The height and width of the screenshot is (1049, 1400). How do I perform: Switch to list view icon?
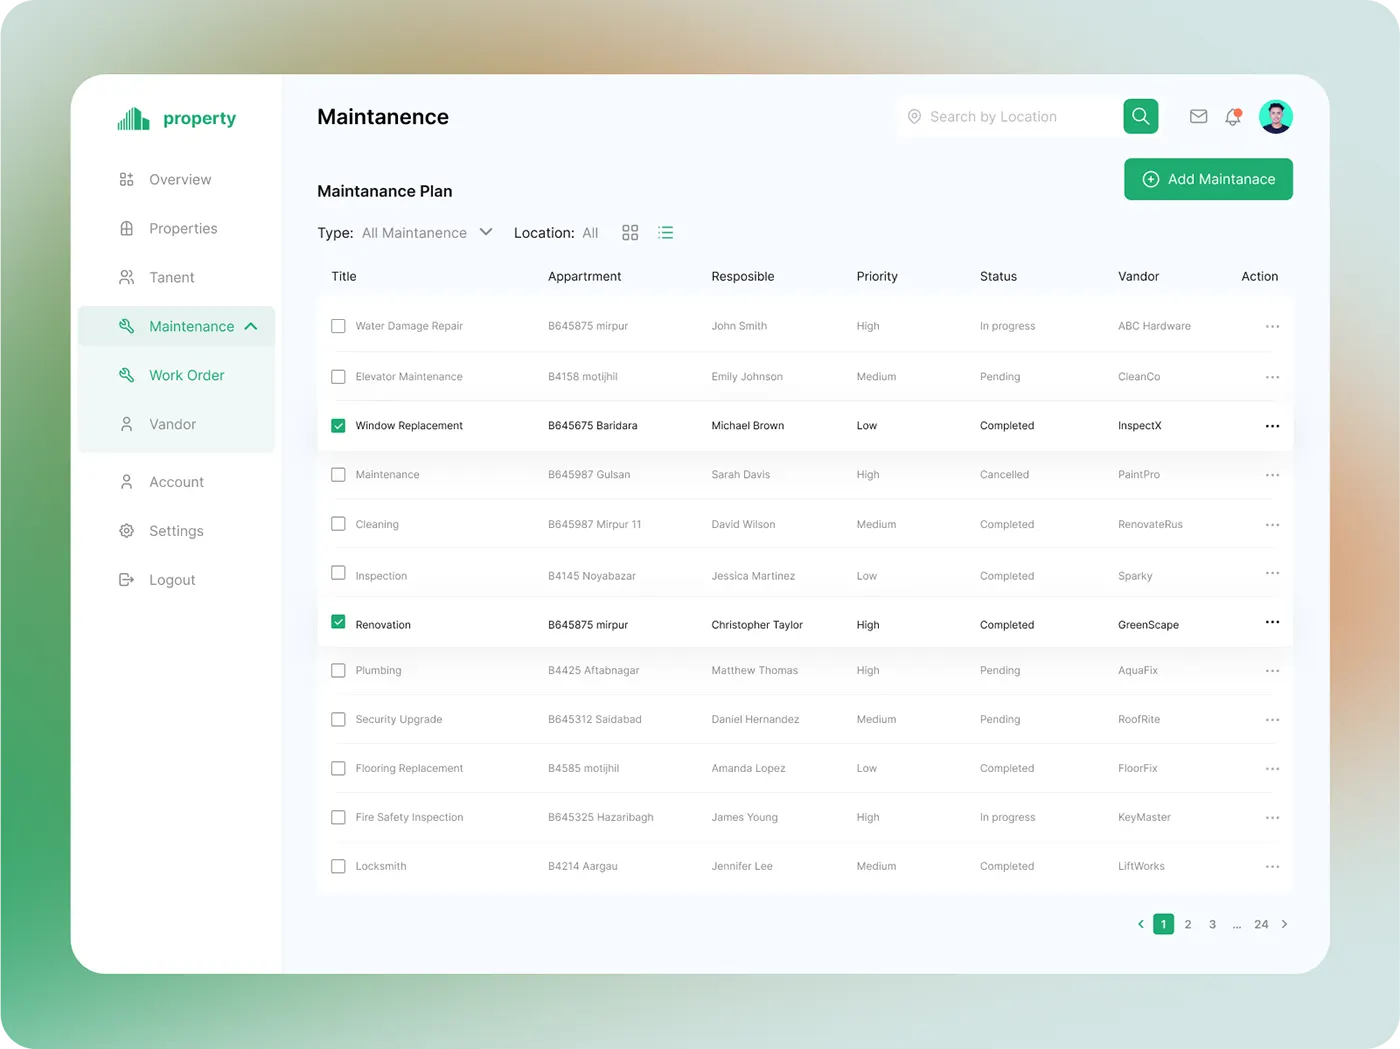point(666,233)
